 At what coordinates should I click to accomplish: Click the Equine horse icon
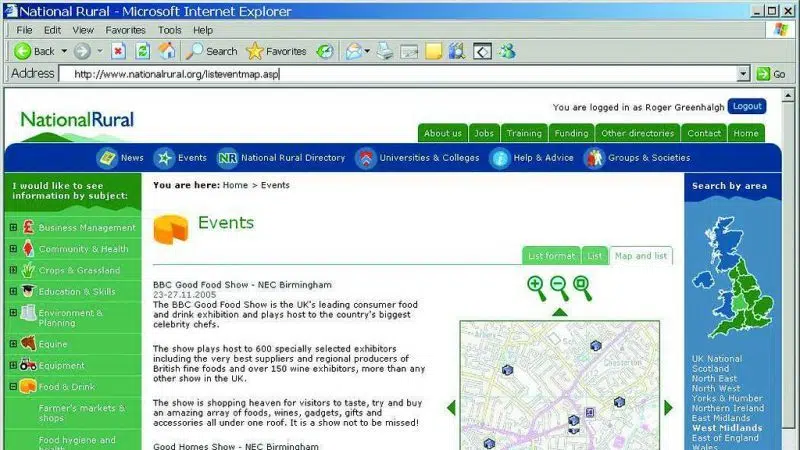(28, 343)
